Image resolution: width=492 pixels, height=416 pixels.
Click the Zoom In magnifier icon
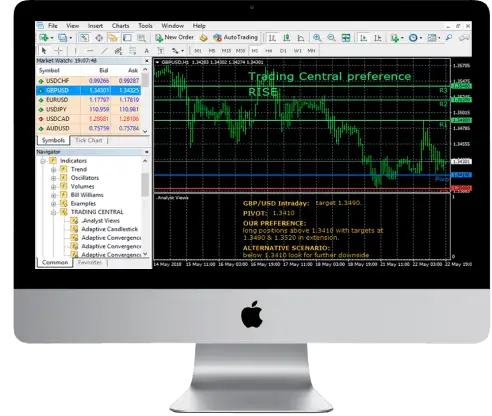point(317,38)
